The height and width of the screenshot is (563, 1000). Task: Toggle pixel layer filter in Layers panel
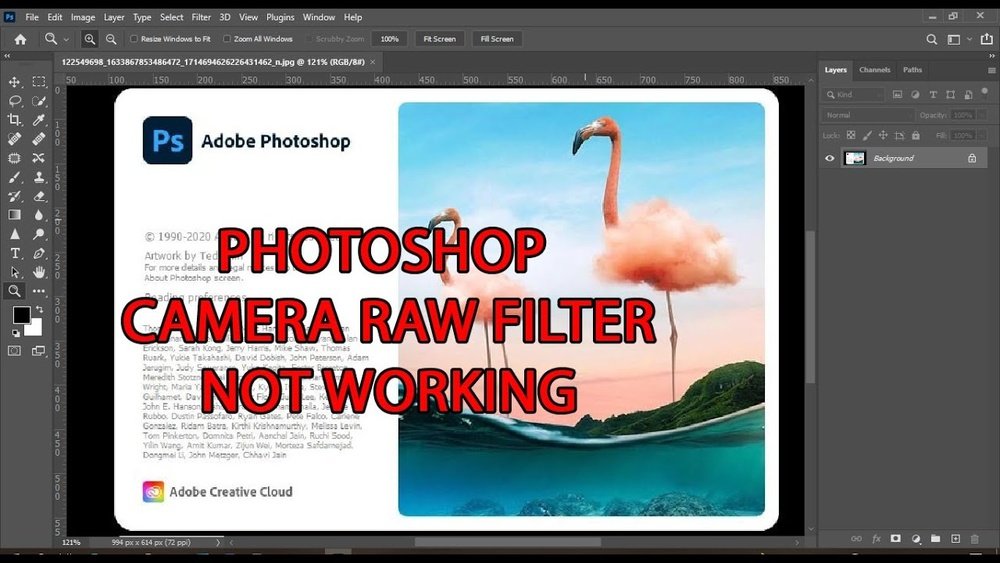[x=897, y=94]
